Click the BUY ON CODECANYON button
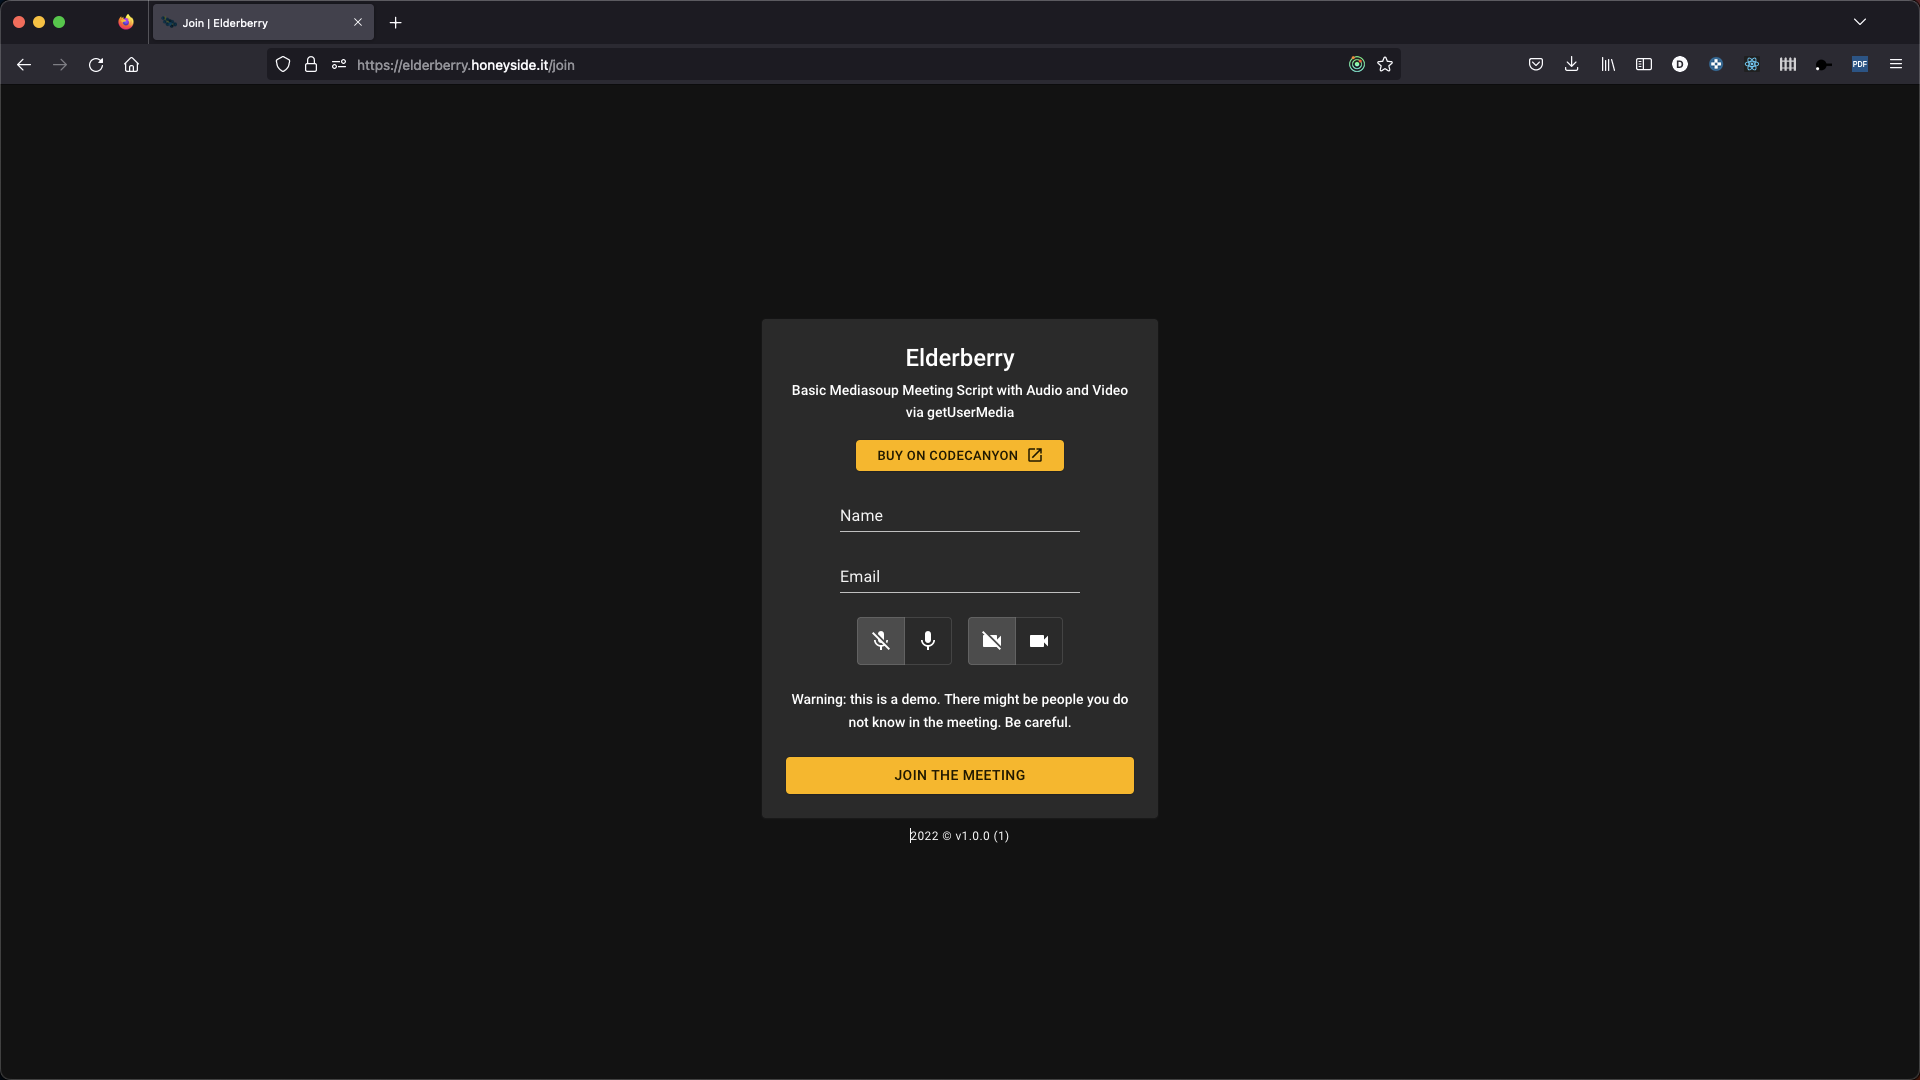1920x1080 pixels. [x=959, y=455]
